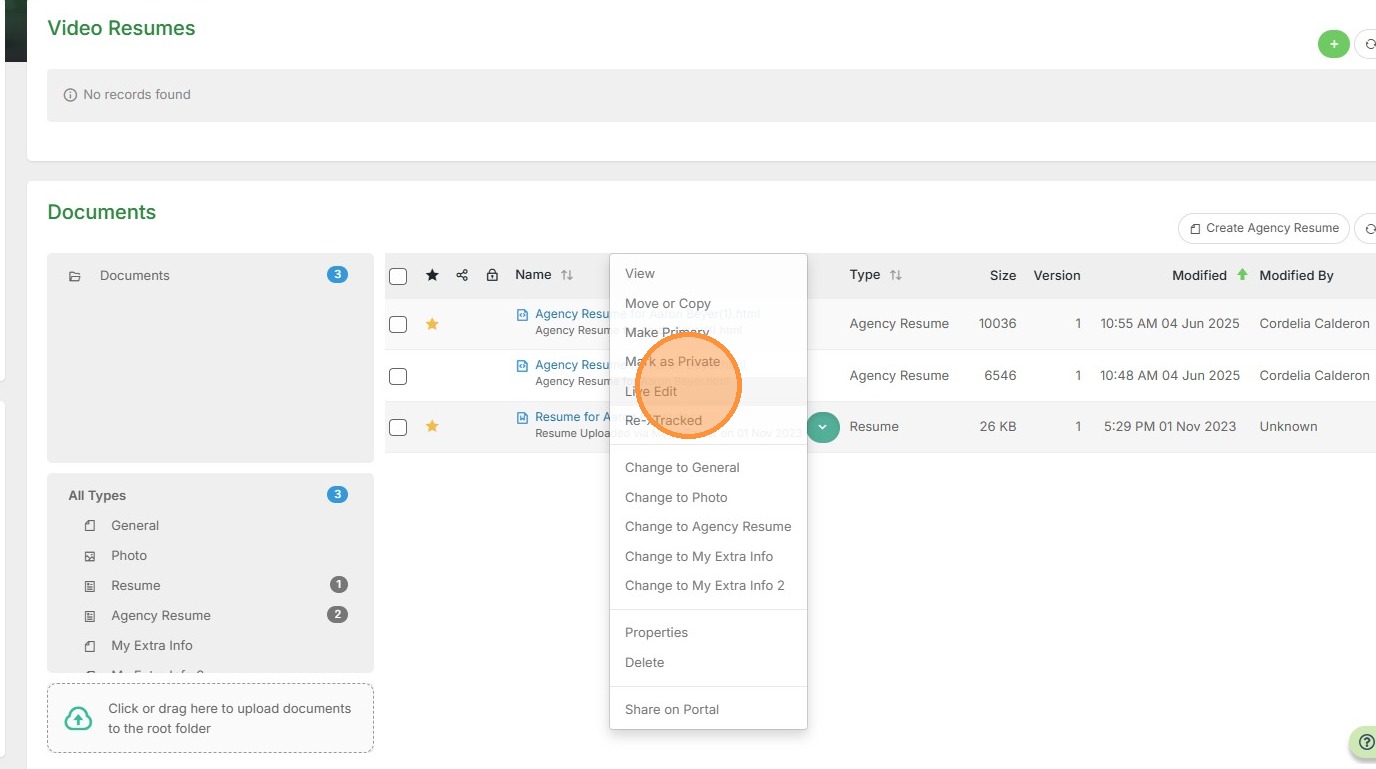Click the lock column header icon
The image size is (1376, 769).
coord(492,275)
